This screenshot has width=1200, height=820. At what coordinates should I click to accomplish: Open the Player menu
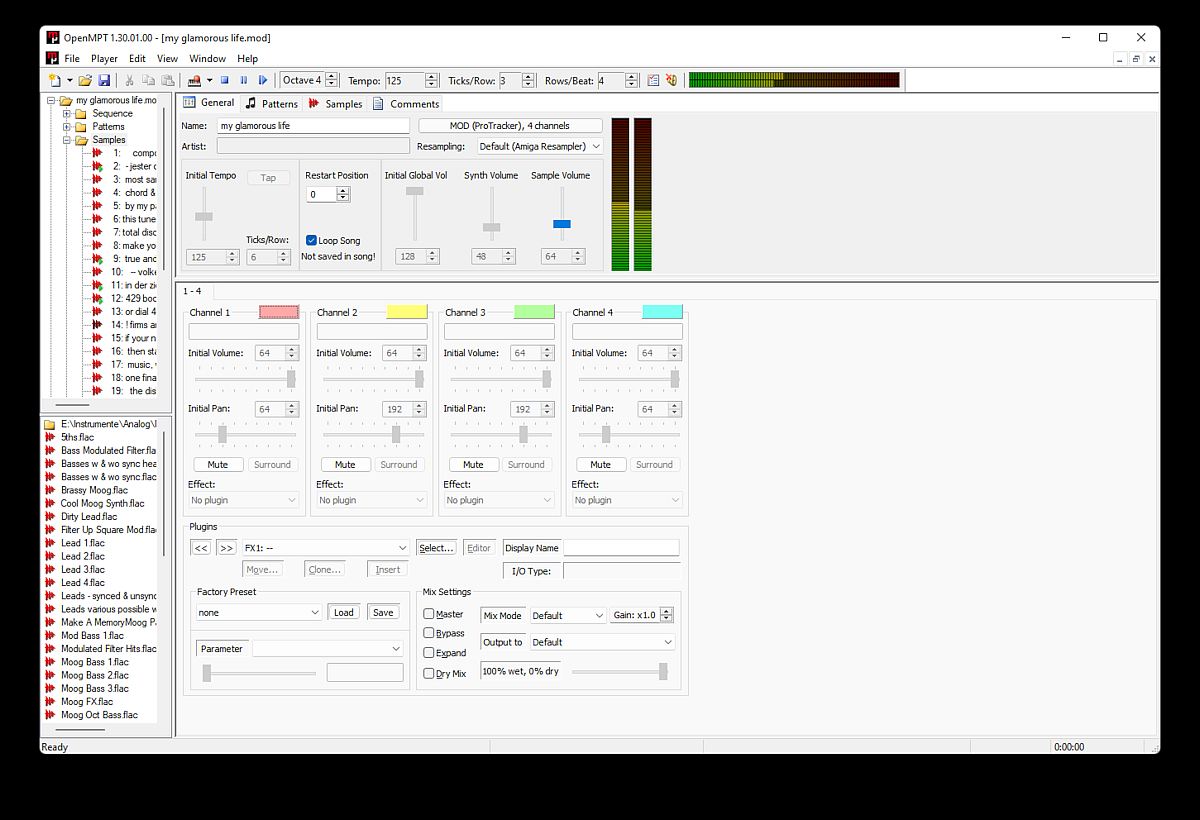coord(104,59)
